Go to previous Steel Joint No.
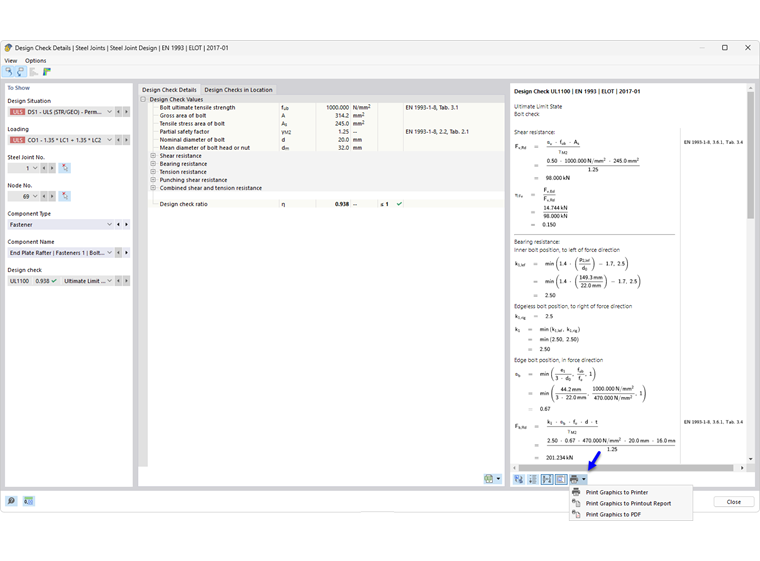Screen dimensions: 760x561 pyautogui.click(x=44, y=168)
